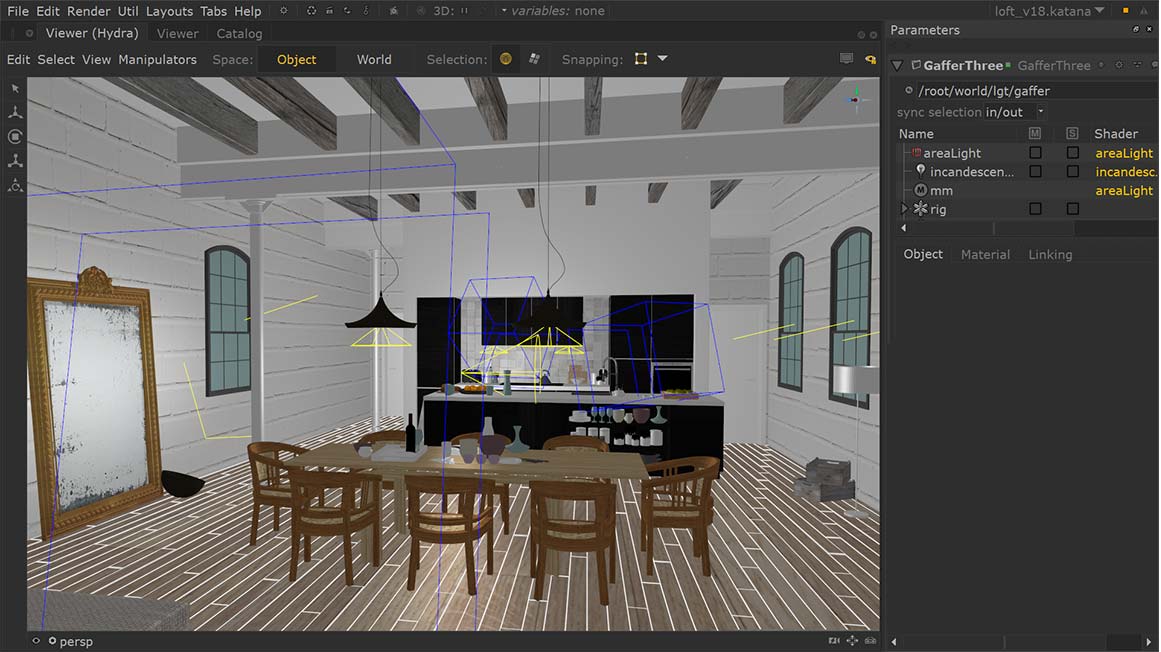Click the yellow sphere selection mode icon
The height and width of the screenshot is (652, 1161).
(506, 59)
